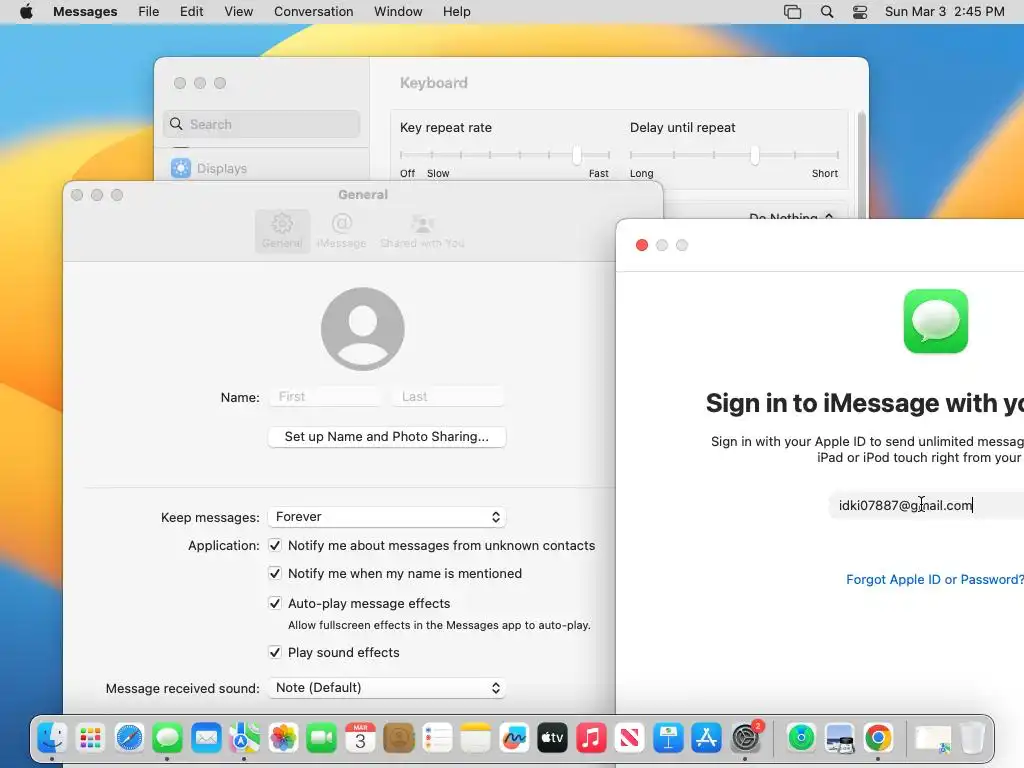
Task: Open the Apple menu
Action: [x=26, y=12]
